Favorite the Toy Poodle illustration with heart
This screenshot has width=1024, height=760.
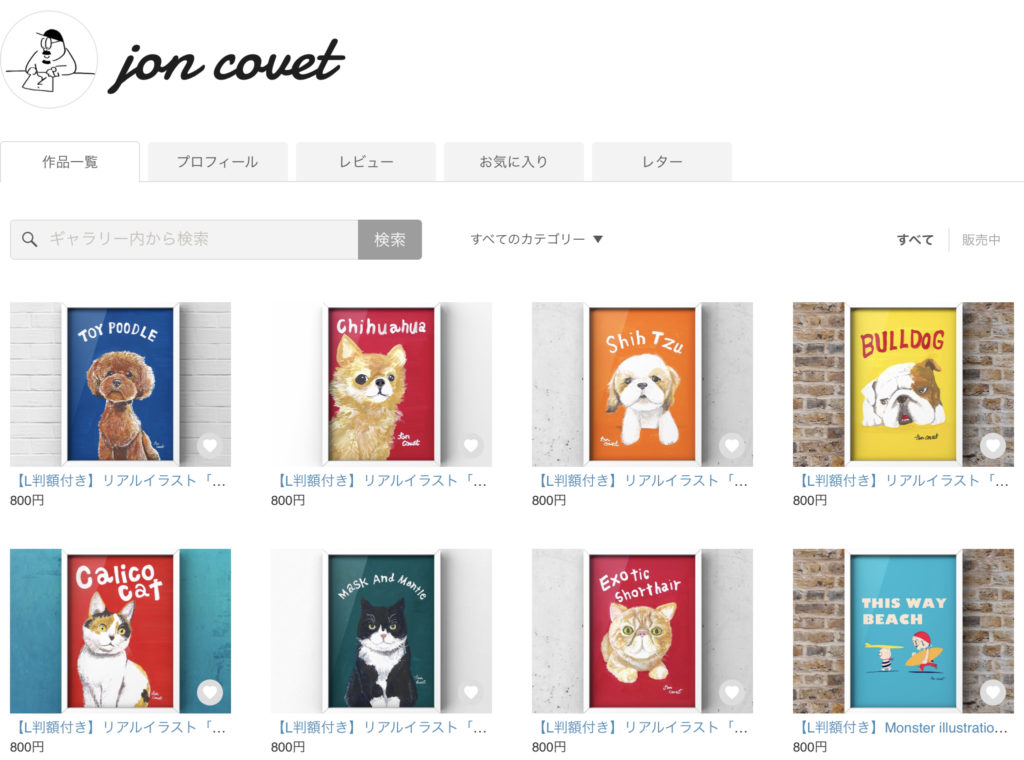(x=210, y=446)
